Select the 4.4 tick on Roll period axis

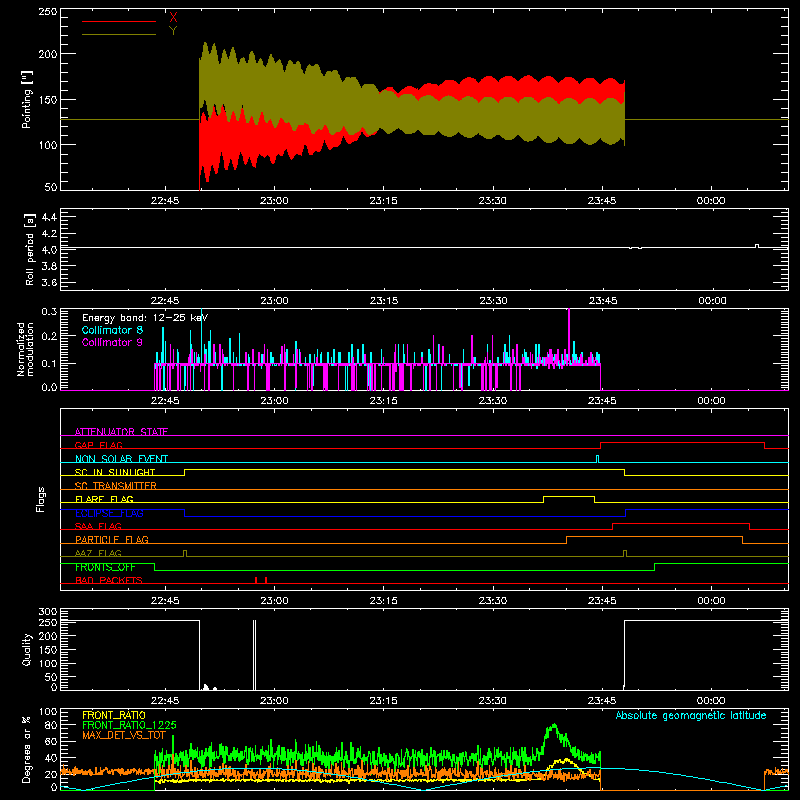point(49,217)
